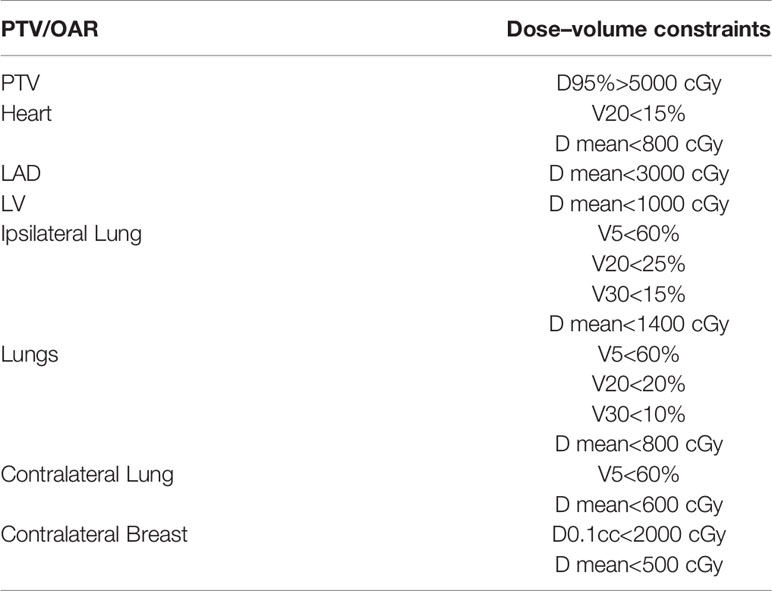The height and width of the screenshot is (591, 772).
Task: Click the Heart V20<15% constraint
Action: [x=639, y=114]
